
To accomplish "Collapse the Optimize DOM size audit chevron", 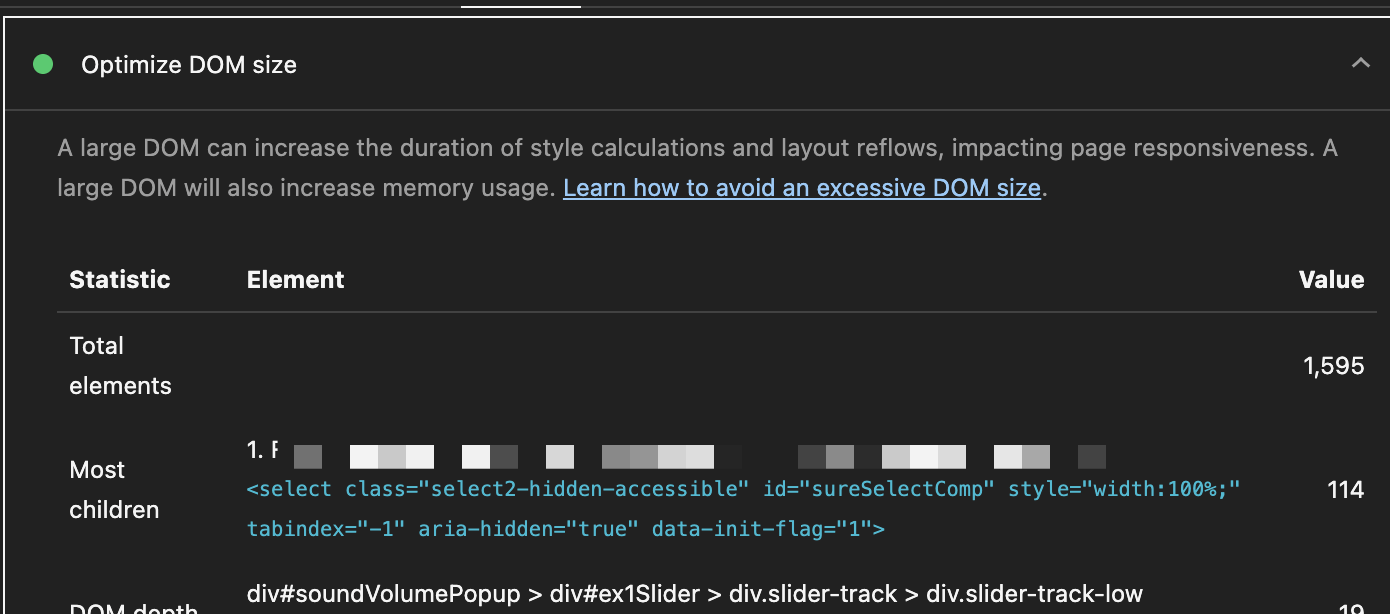I will (x=1360, y=64).
